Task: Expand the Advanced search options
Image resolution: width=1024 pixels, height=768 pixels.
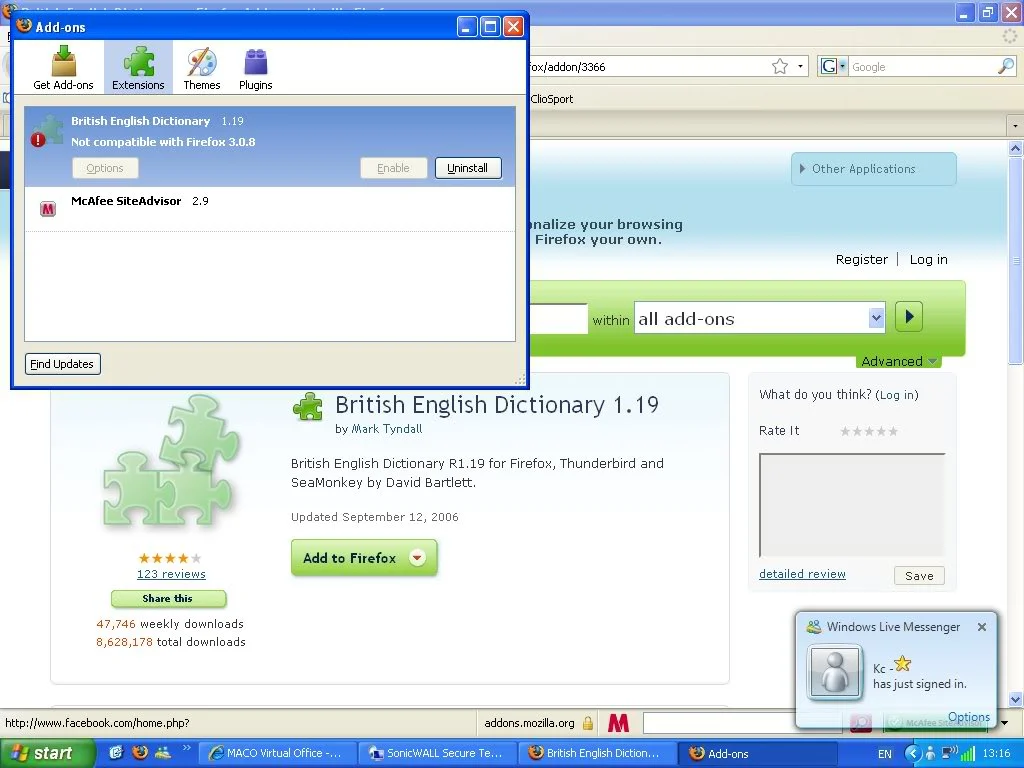Action: pos(899,361)
